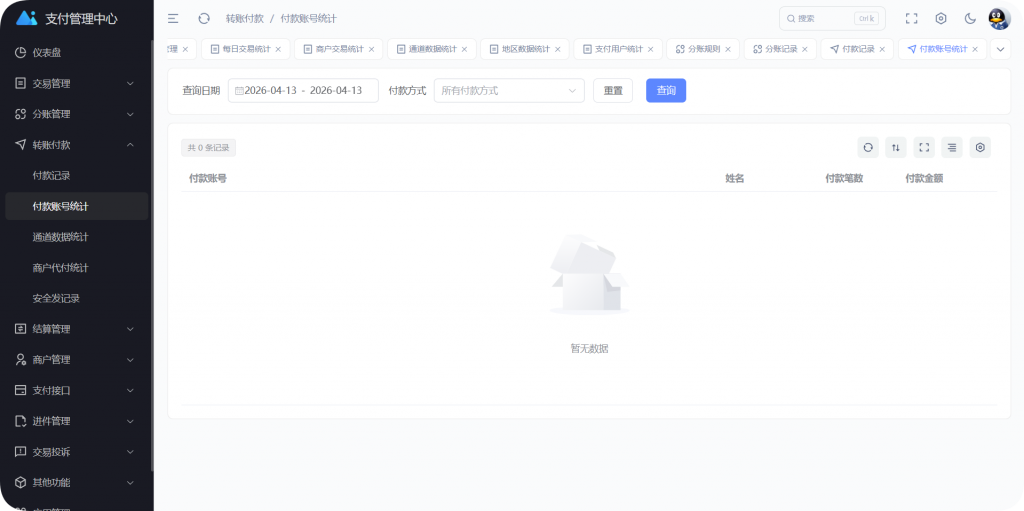Viewport: 1024px width, 511px height.
Task: Click the table sort arrows icon
Action: (896, 148)
